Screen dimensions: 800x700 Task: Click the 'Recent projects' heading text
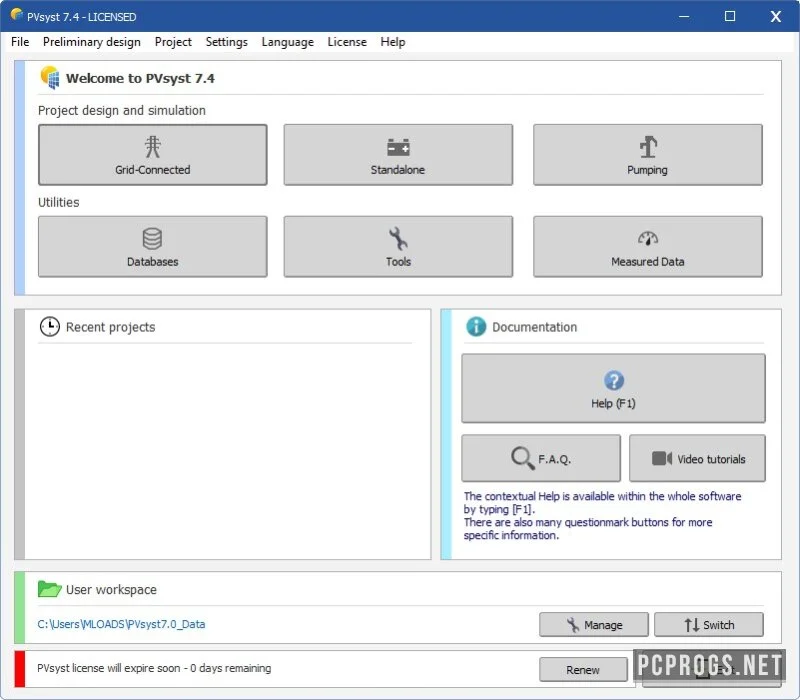[x=111, y=327]
